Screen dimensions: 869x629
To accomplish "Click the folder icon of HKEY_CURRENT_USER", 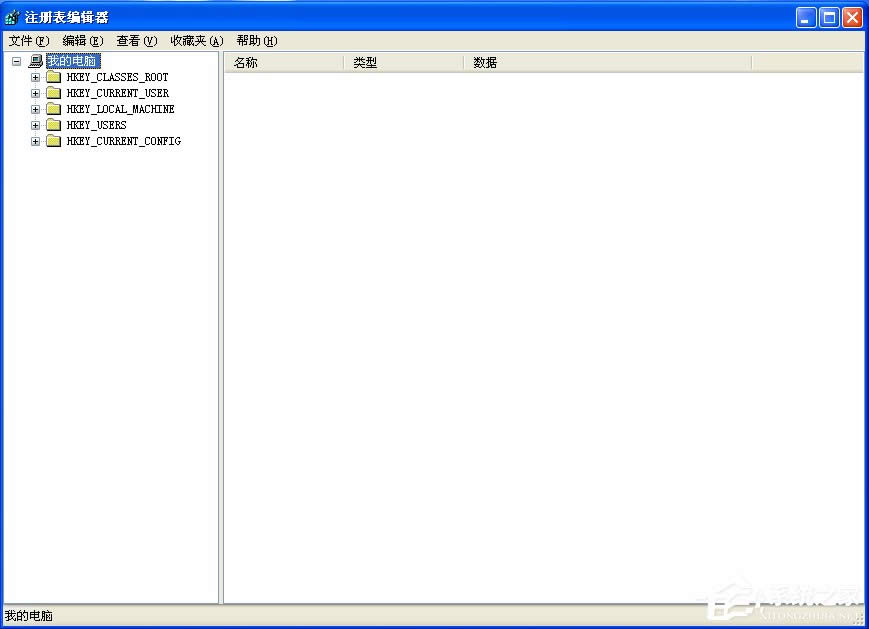I will pos(53,93).
